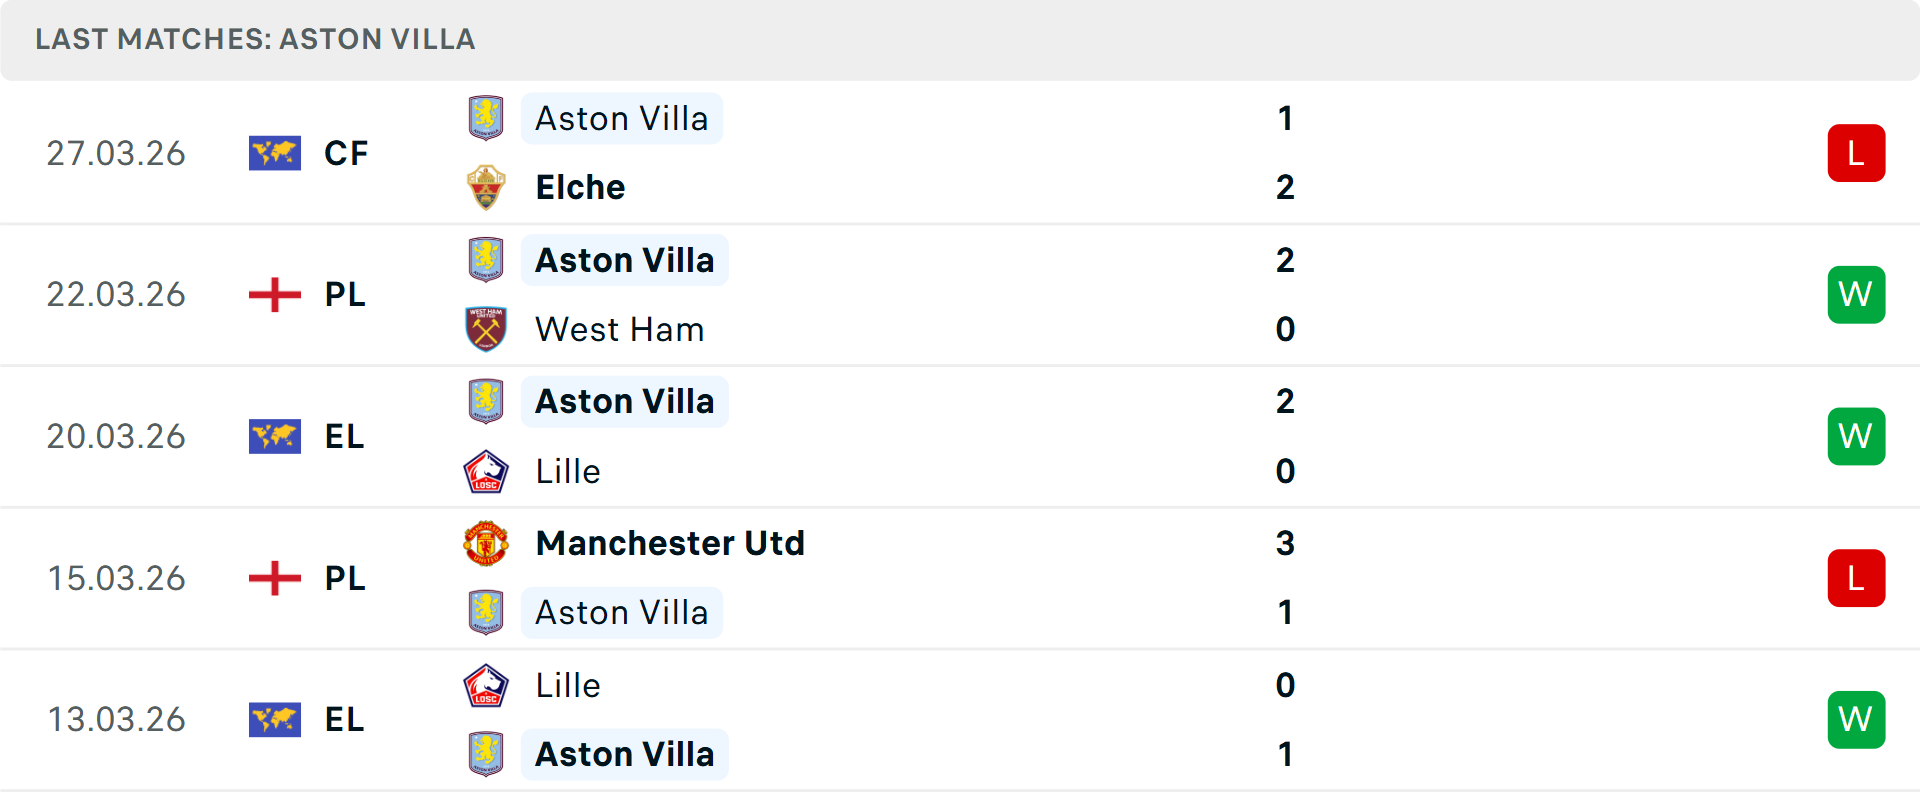Viewport: 1920px width, 792px height.
Task: Toggle the red L result badge on 27.03.26
Action: (1857, 152)
